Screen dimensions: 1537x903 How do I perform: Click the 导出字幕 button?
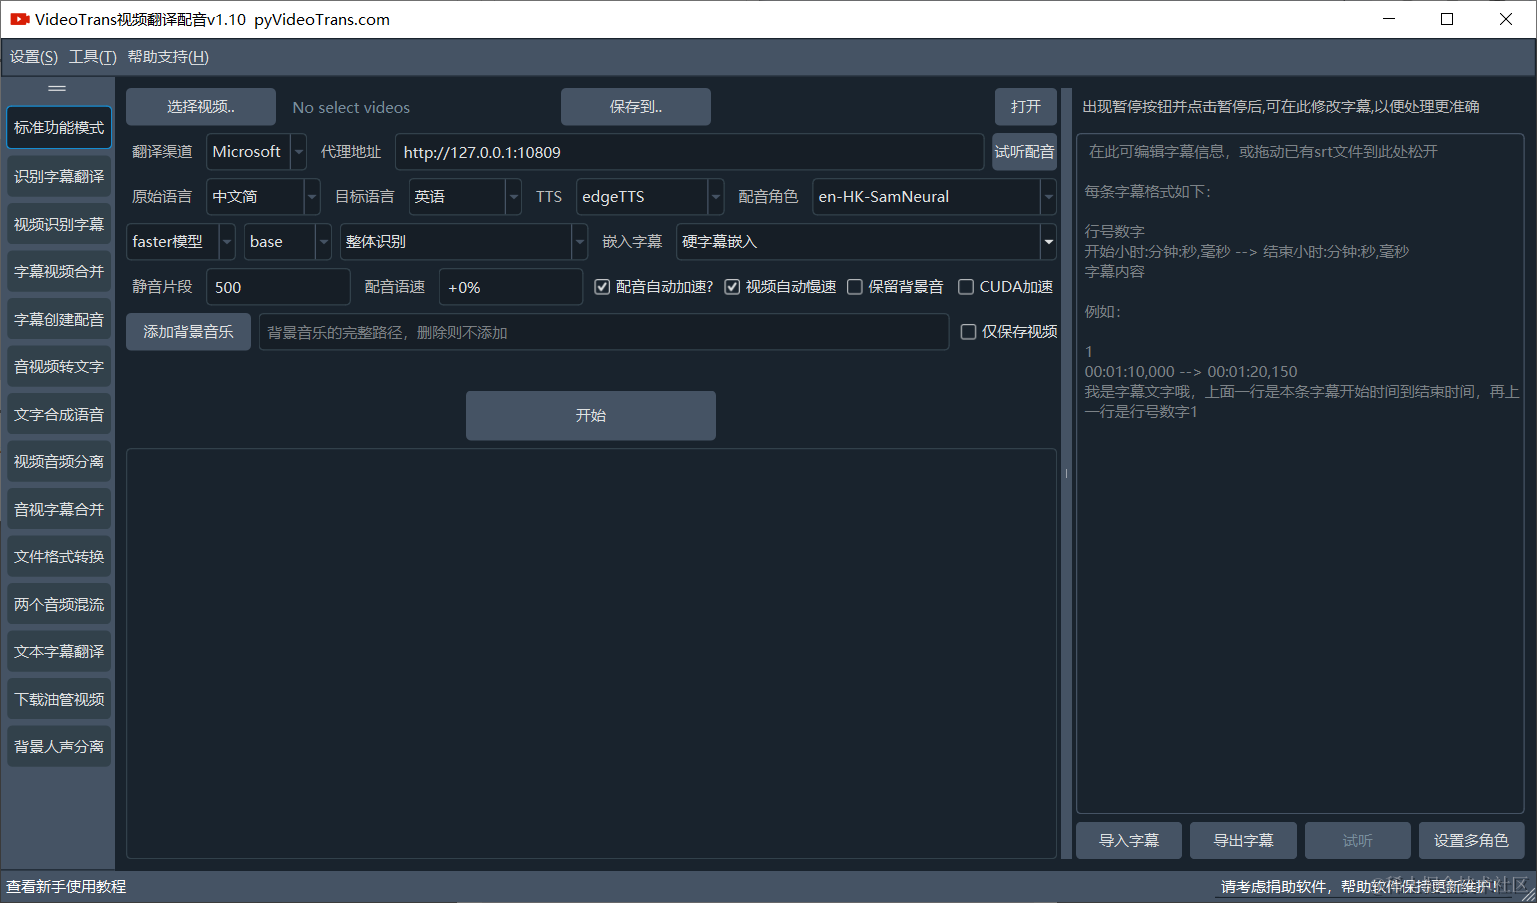(x=1243, y=841)
